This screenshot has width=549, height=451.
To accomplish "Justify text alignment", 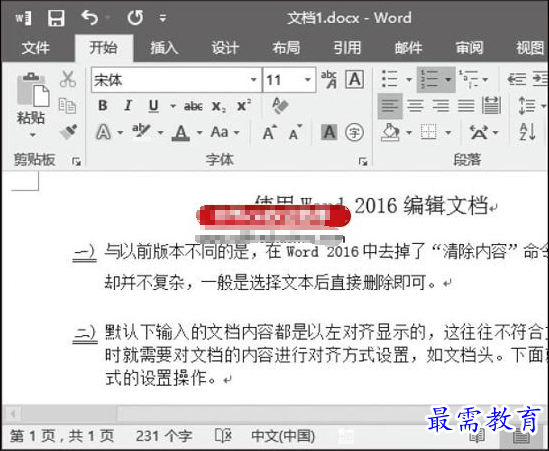I will [466, 105].
